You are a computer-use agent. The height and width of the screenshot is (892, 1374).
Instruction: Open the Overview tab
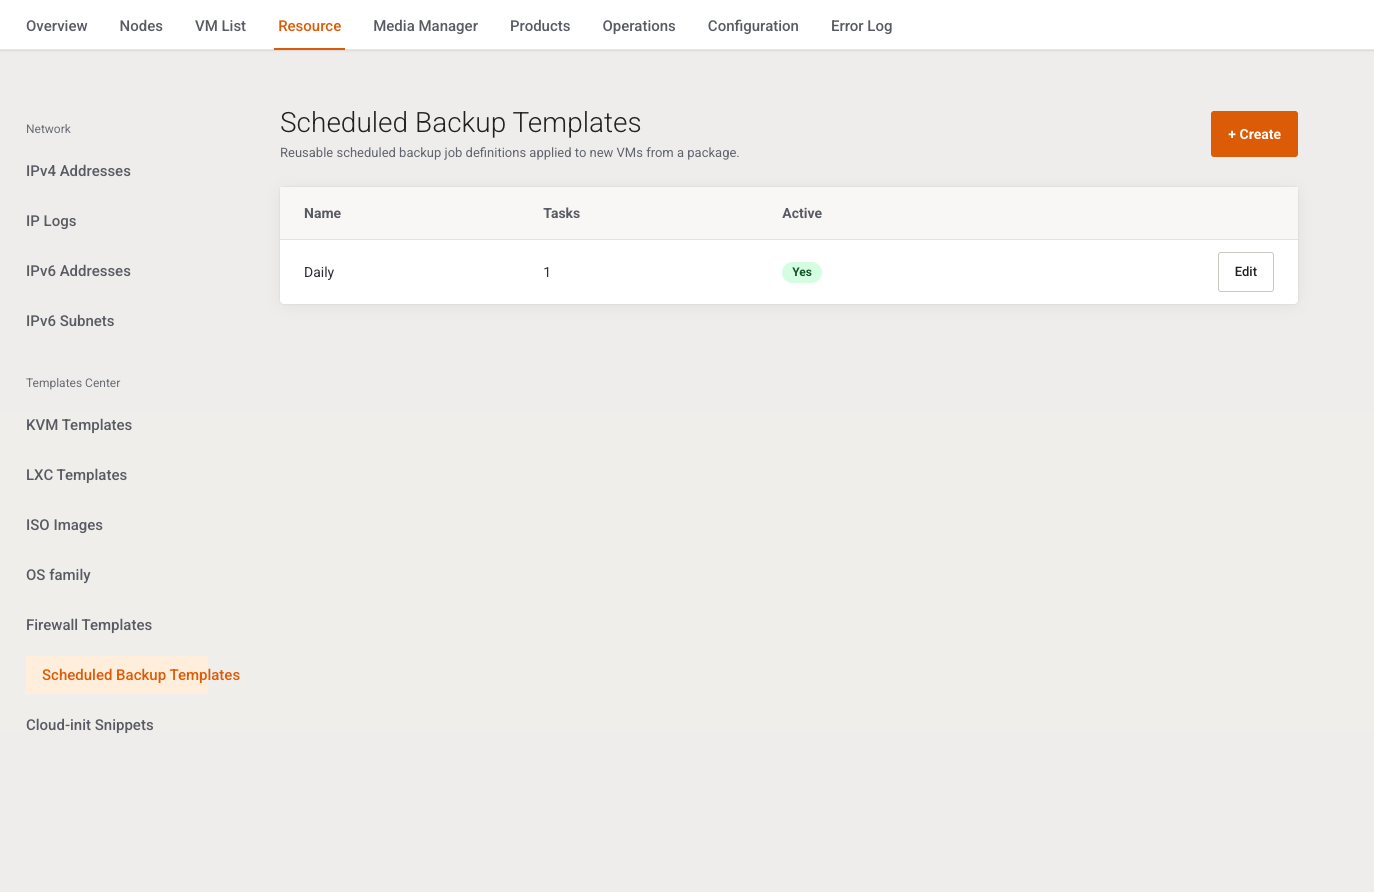(x=57, y=26)
